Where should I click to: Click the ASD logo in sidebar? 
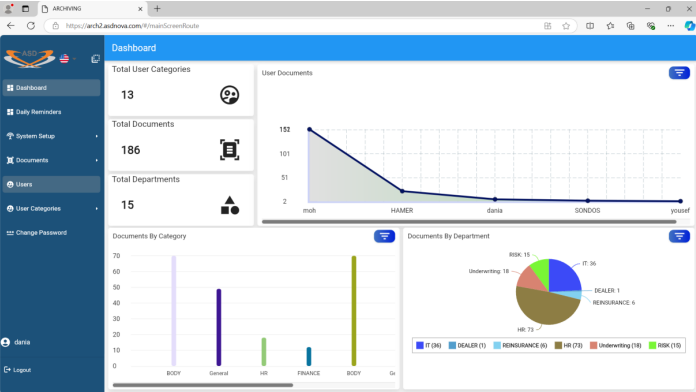point(29,59)
